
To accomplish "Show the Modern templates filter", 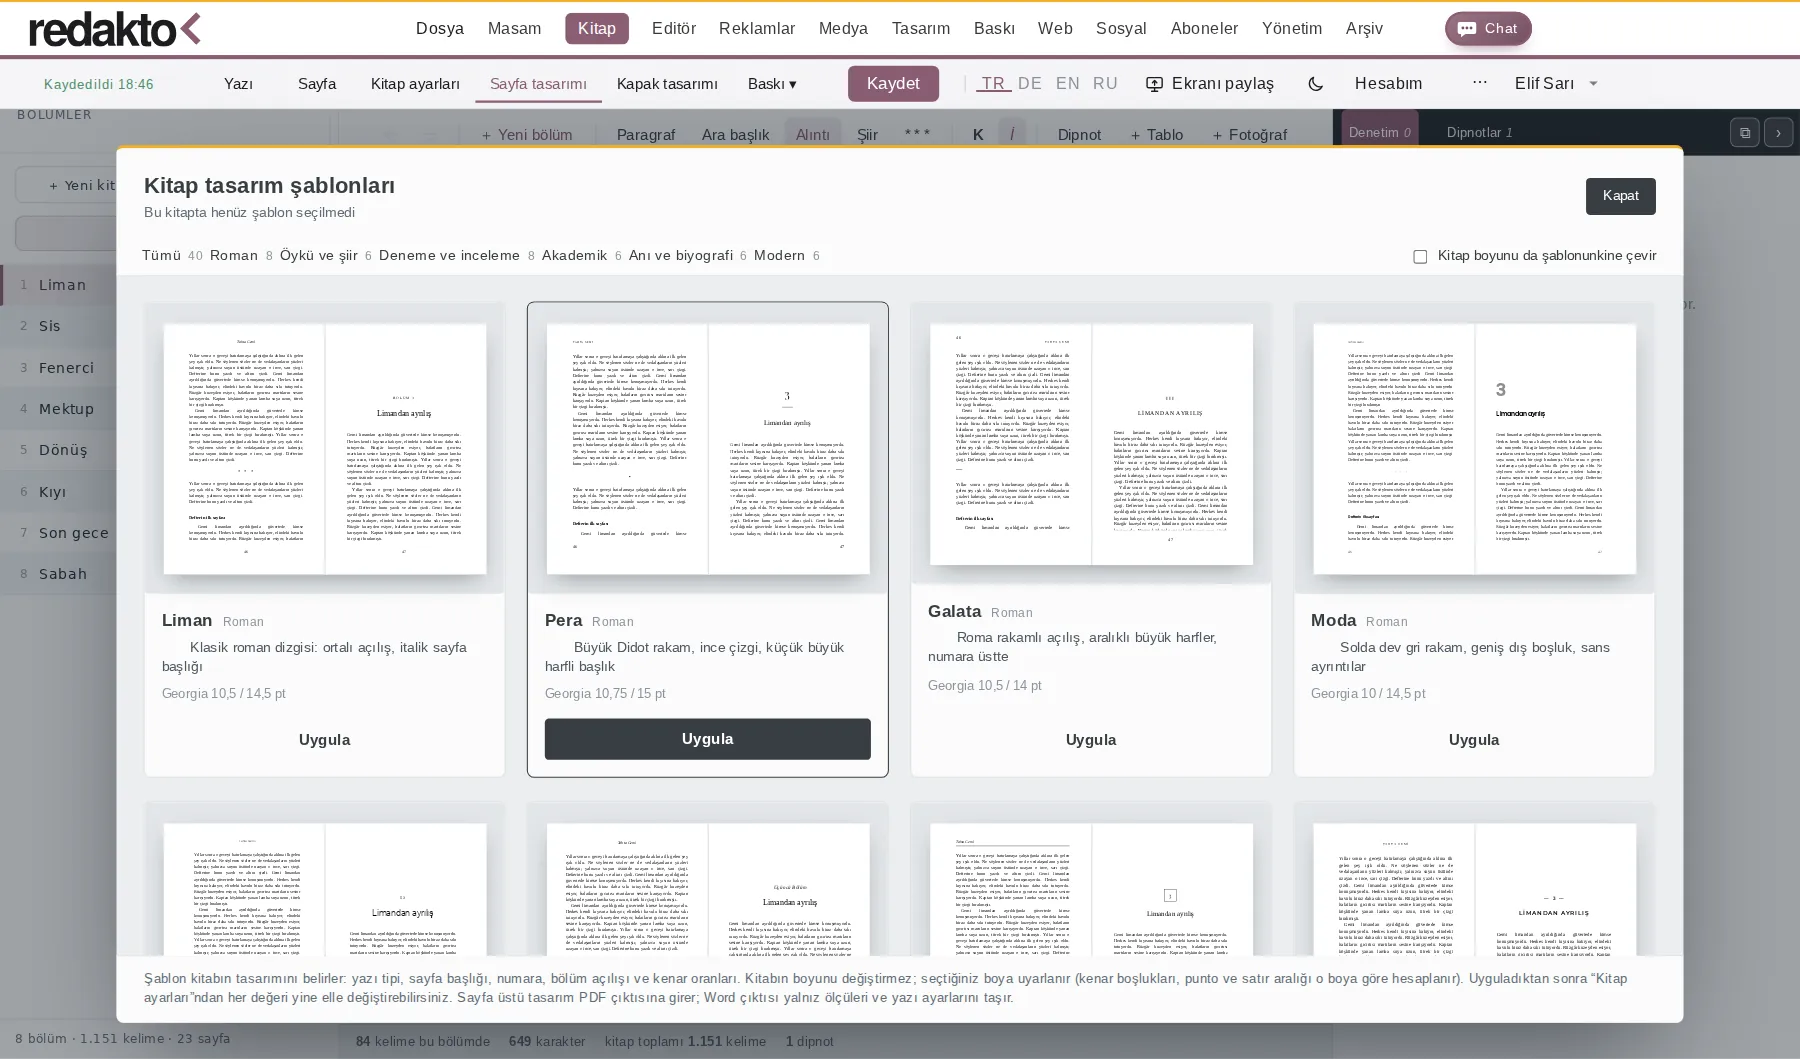I will (x=787, y=256).
